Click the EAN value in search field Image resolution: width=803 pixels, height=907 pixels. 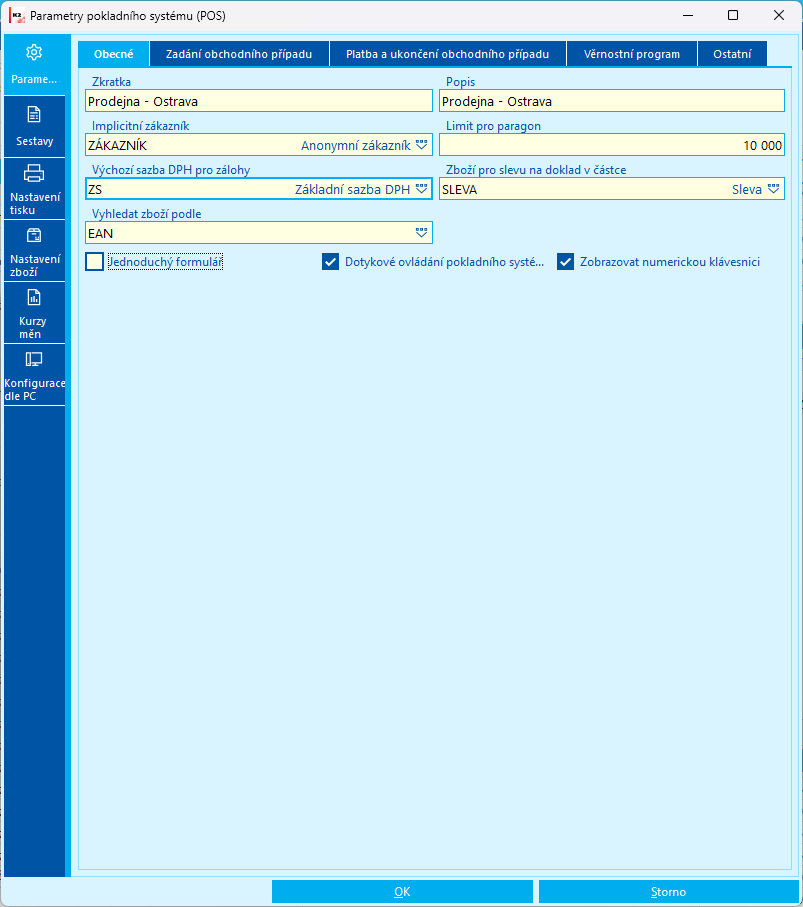(101, 233)
